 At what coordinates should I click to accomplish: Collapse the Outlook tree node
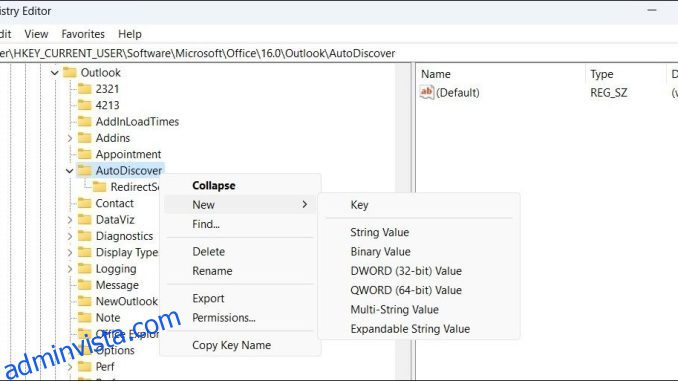pos(54,73)
